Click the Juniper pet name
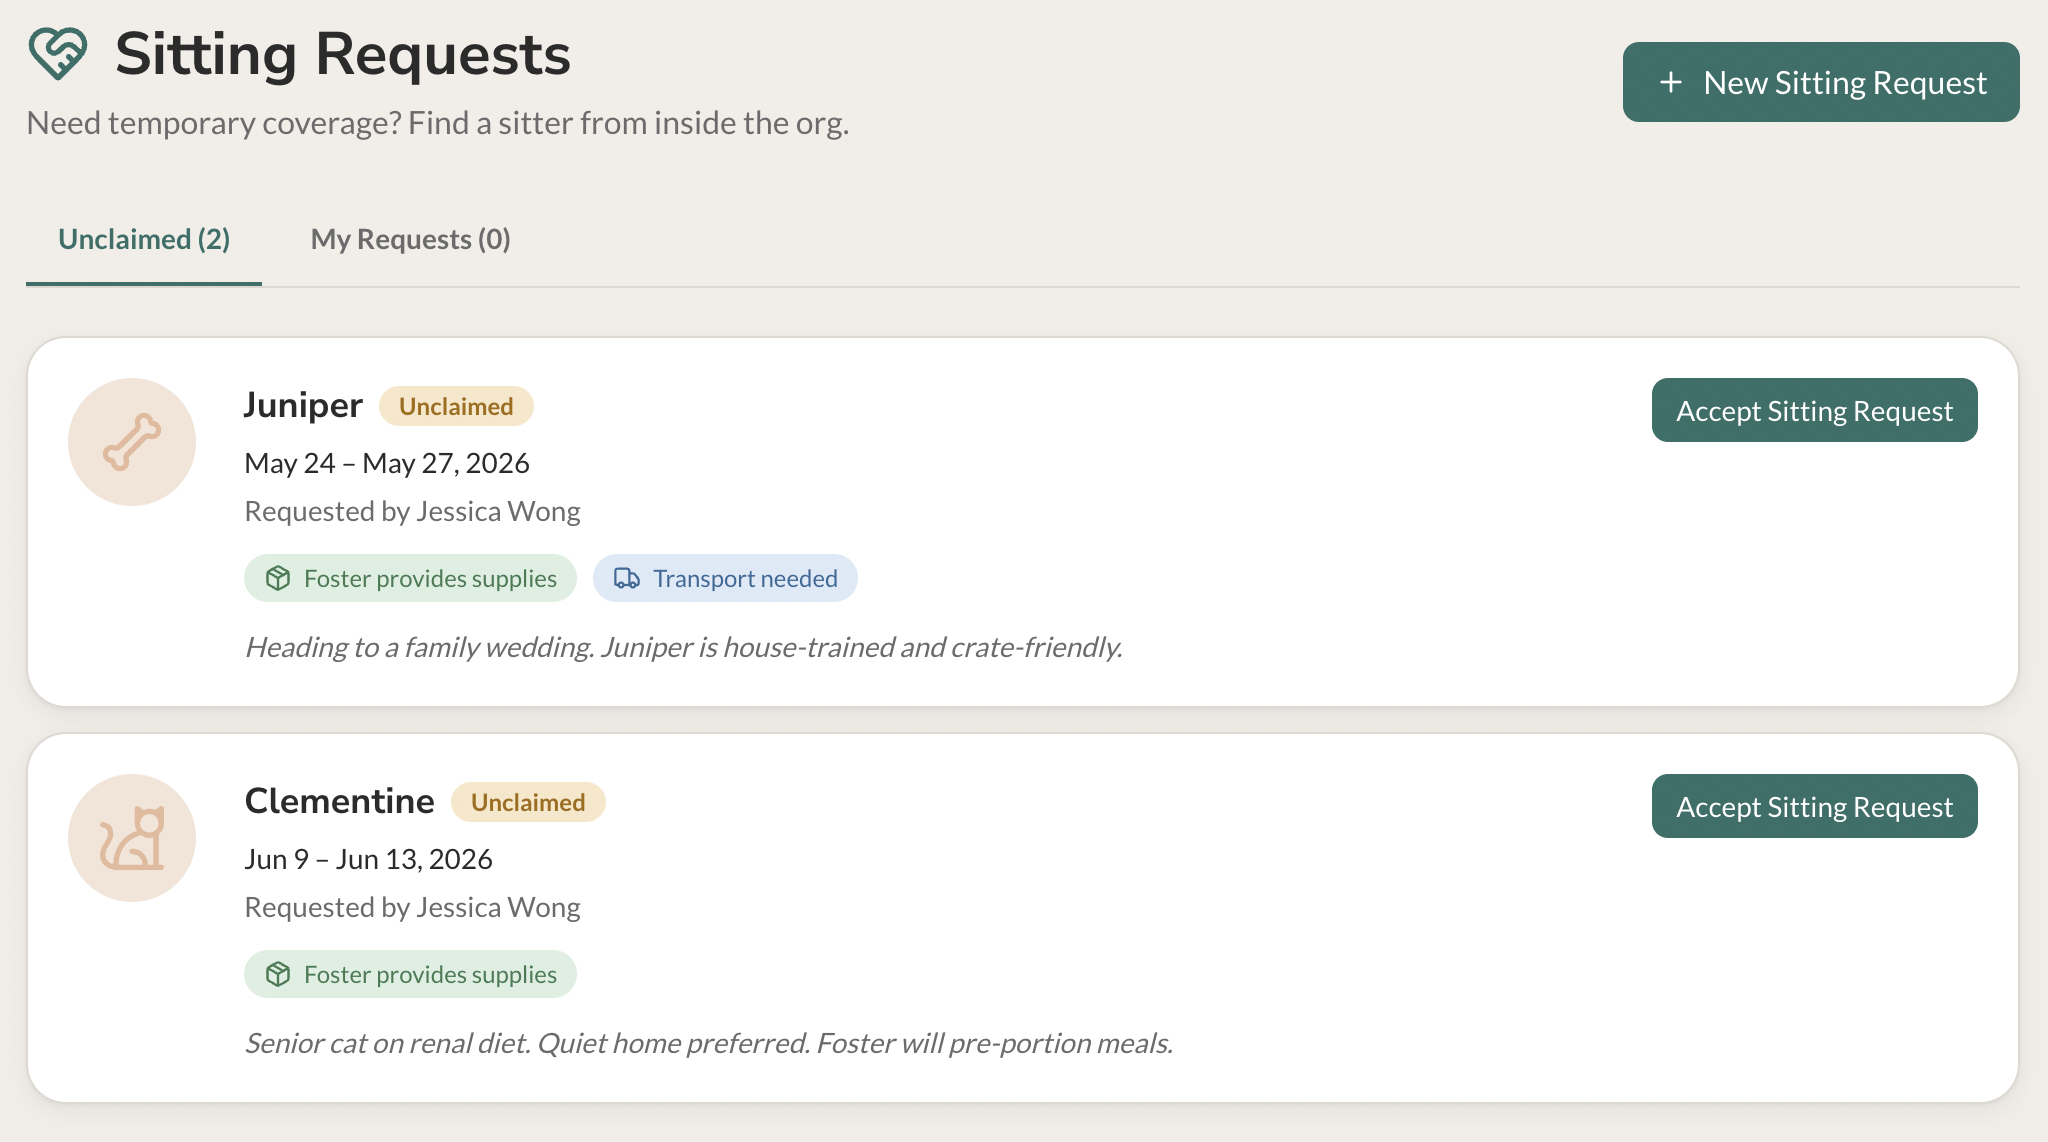 (x=303, y=405)
